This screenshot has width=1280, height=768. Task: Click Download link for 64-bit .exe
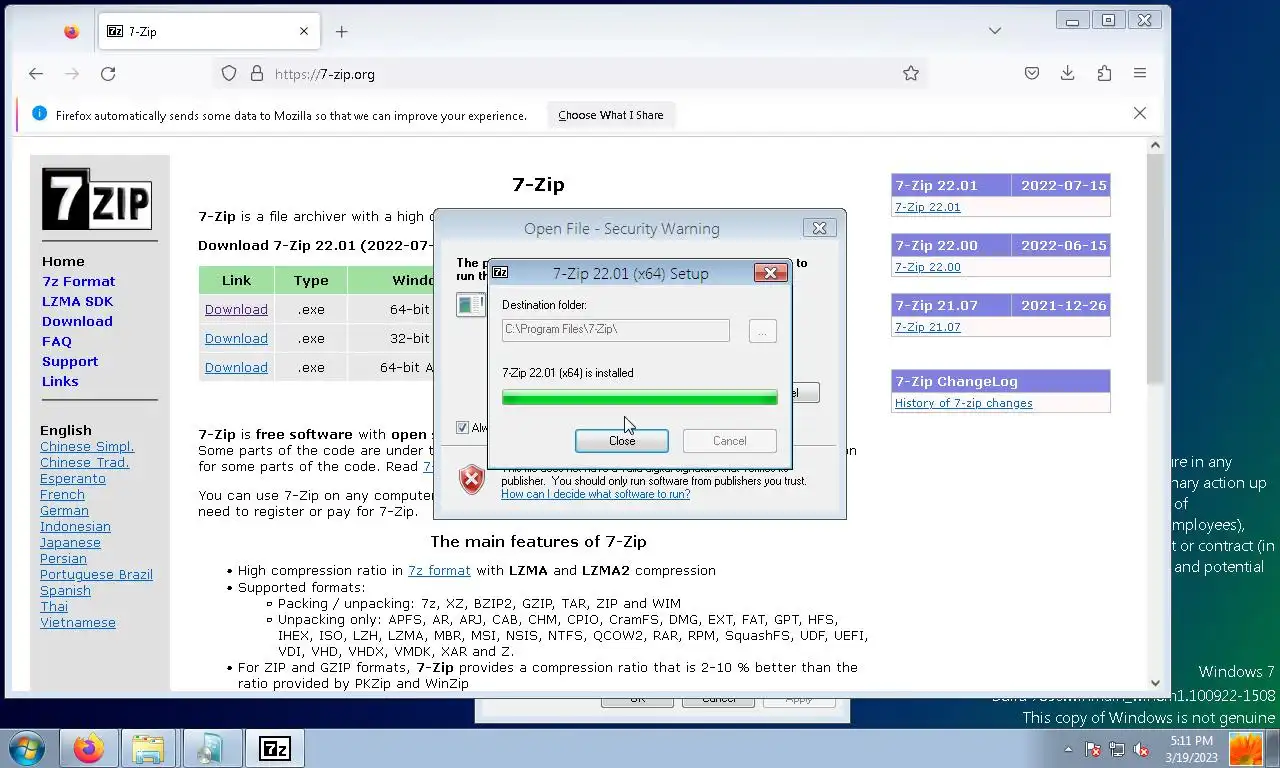click(x=236, y=309)
